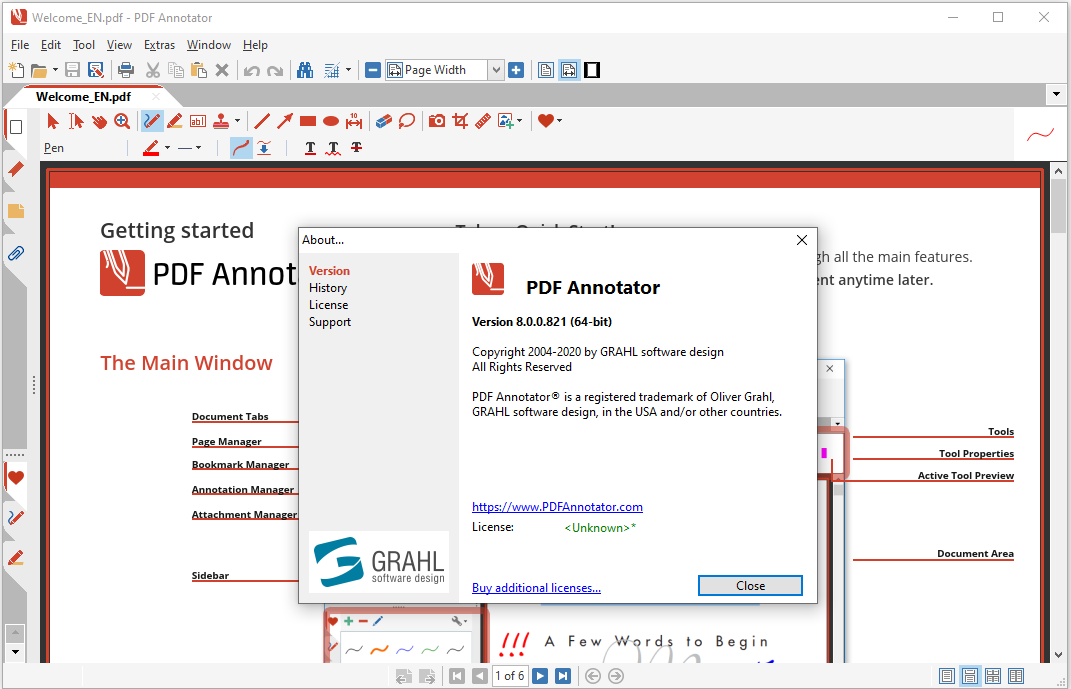Toggle smooth pen curve option
Viewport: 1071px width, 689px height.
tap(241, 147)
